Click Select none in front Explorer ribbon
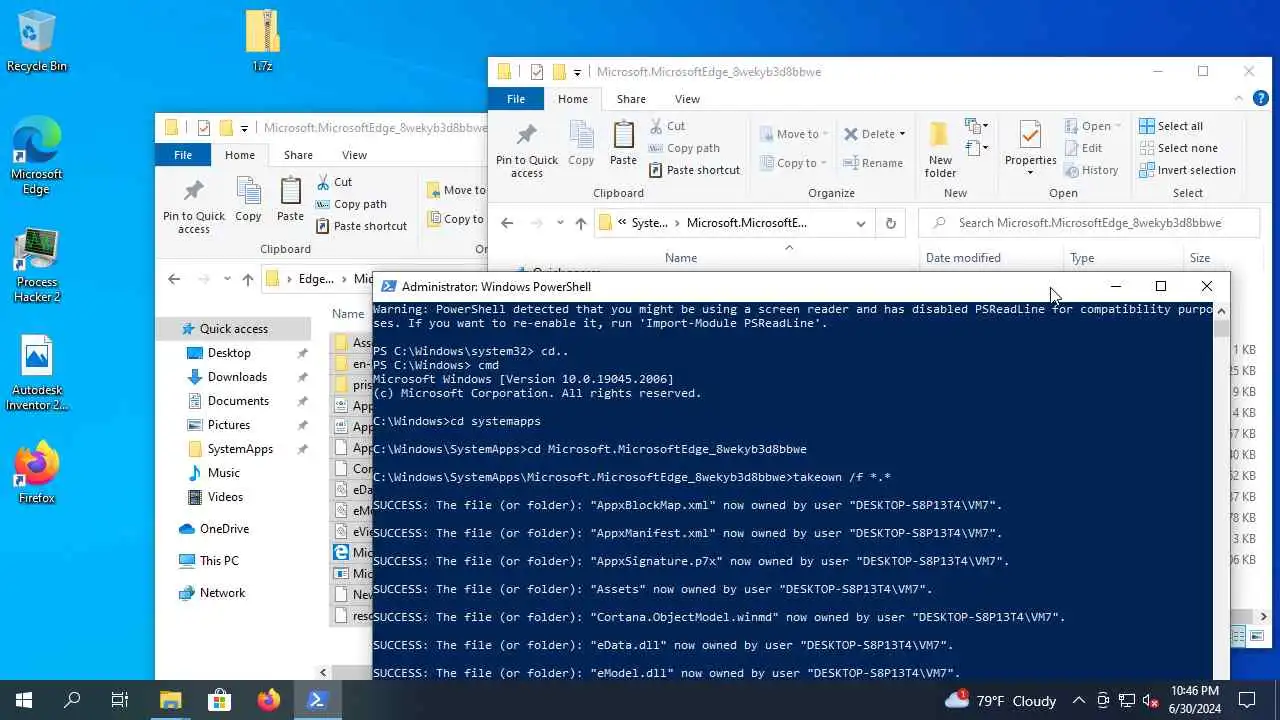Image resolution: width=1280 pixels, height=720 pixels. pyautogui.click(x=1178, y=148)
